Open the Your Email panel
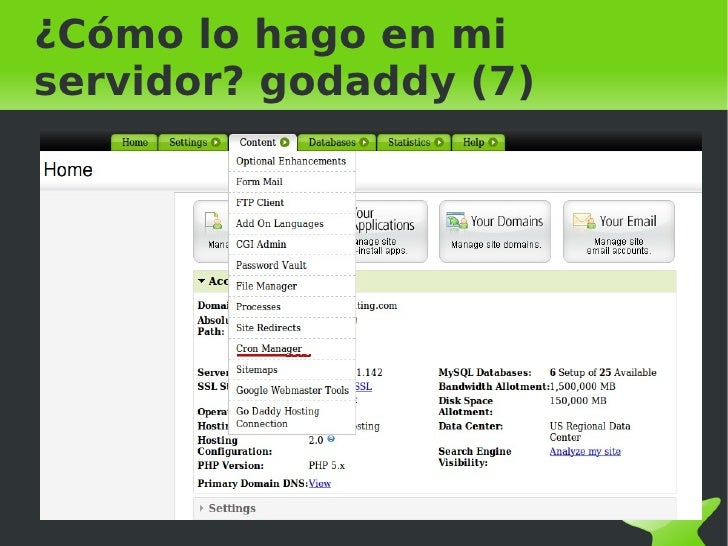The height and width of the screenshot is (546, 728). (x=619, y=231)
